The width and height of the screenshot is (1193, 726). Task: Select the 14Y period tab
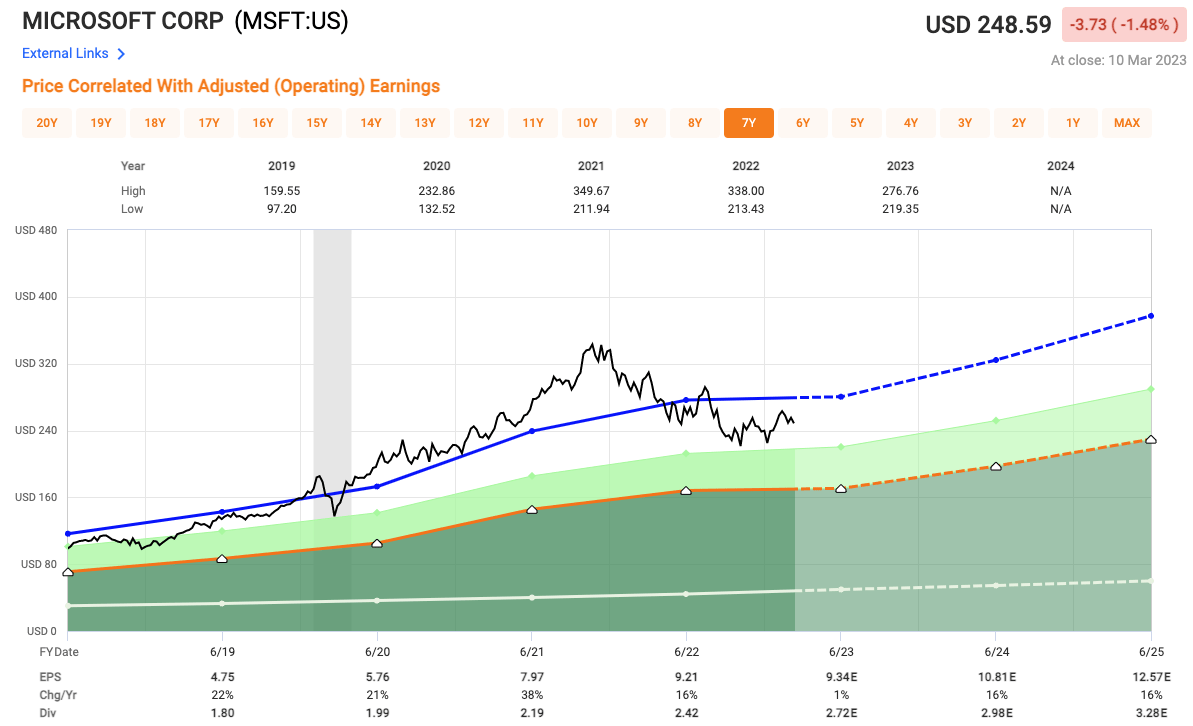tap(371, 122)
